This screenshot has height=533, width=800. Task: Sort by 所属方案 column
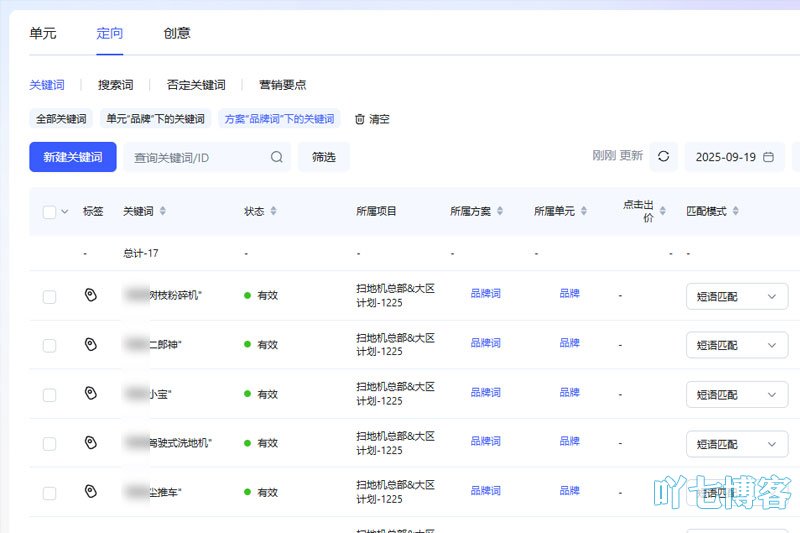(x=500, y=211)
